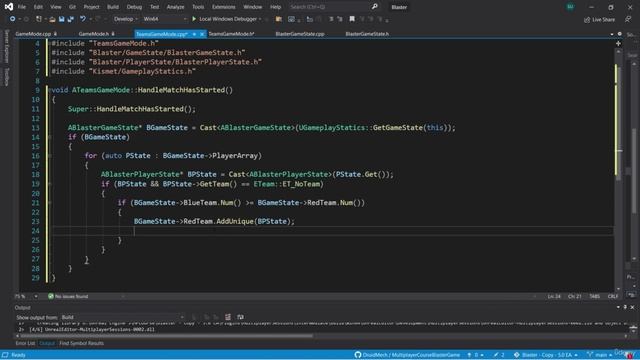640x360 pixels.
Task: Open the open-documents list dropdown arrow
Action: click(x=612, y=34)
